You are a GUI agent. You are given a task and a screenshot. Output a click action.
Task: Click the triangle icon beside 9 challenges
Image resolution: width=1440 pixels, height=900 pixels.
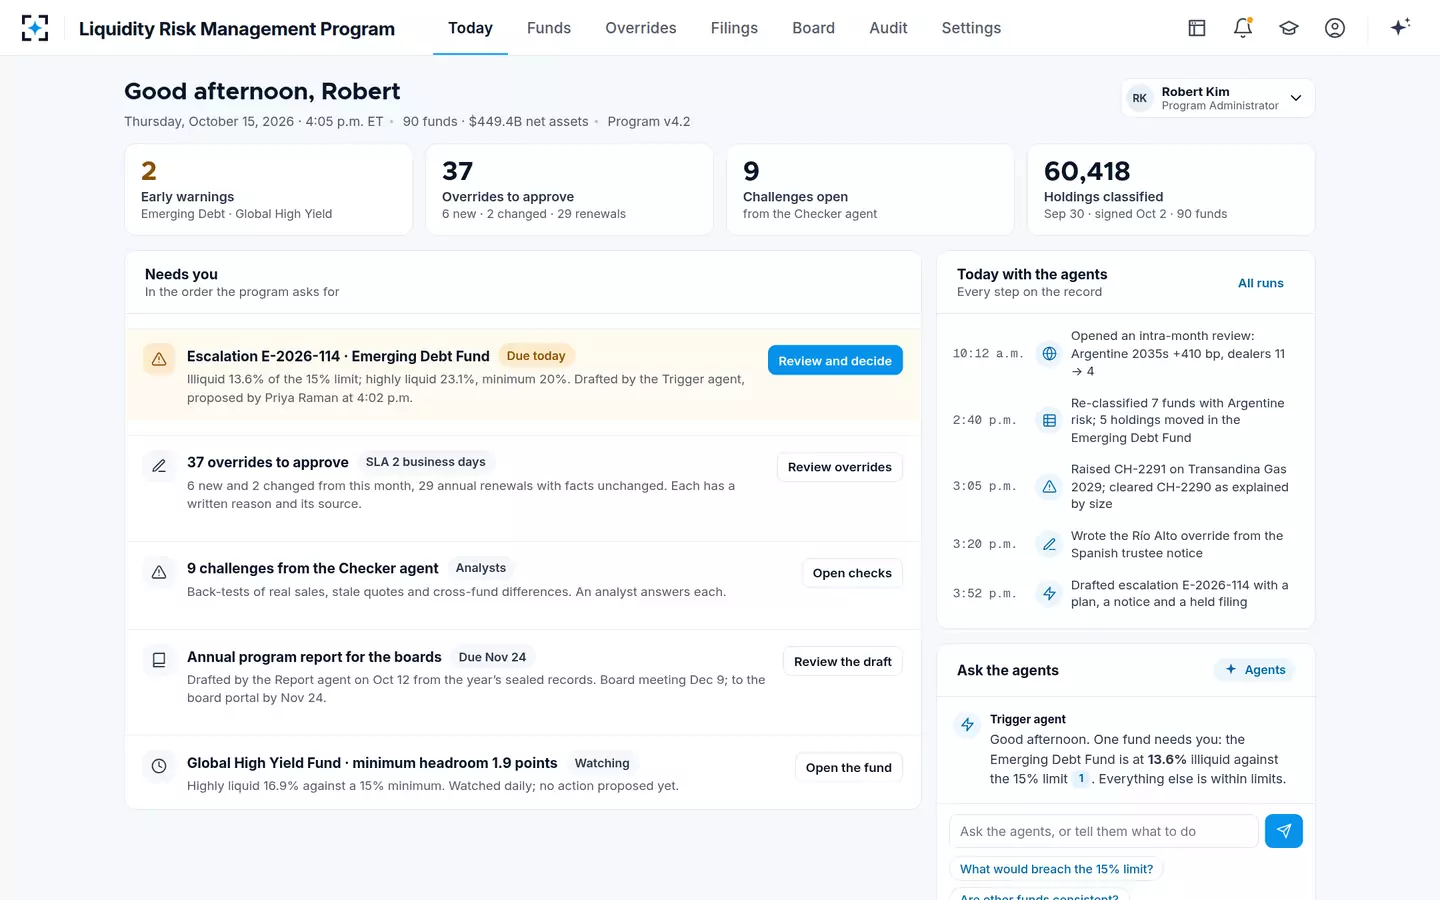[159, 572]
